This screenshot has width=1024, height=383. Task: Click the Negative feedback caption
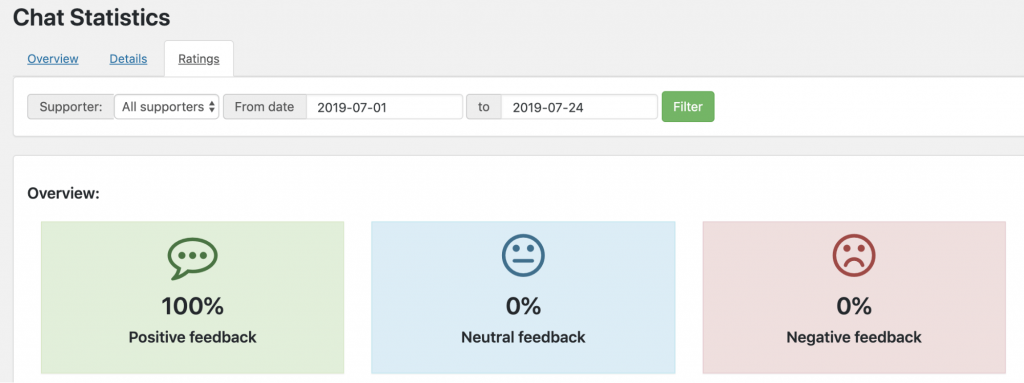tap(854, 337)
